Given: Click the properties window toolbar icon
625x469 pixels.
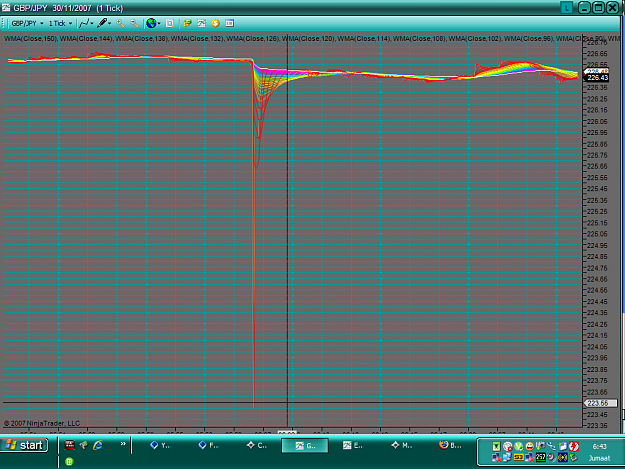Looking at the screenshot, I should click(x=230, y=24).
